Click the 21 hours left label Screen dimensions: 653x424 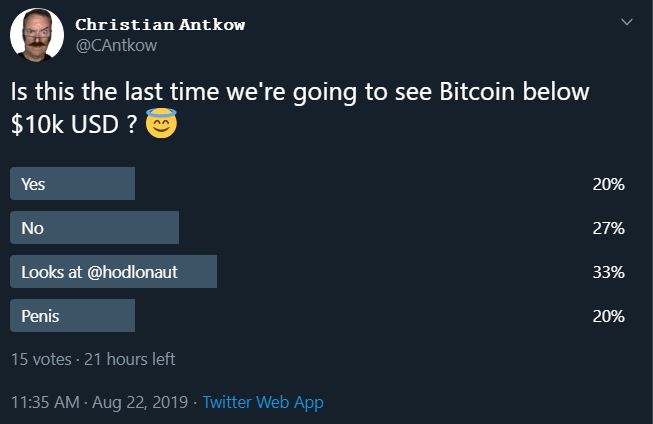[130, 359]
